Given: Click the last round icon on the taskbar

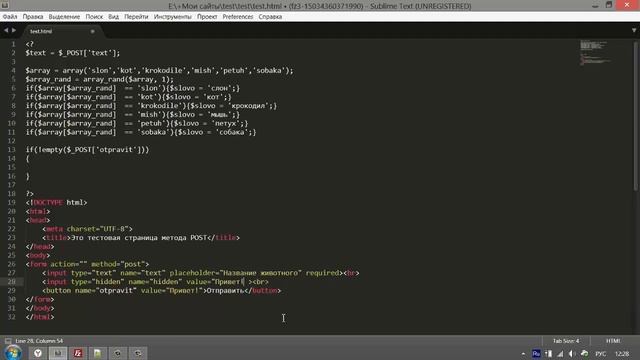Looking at the screenshot, I should [138, 353].
